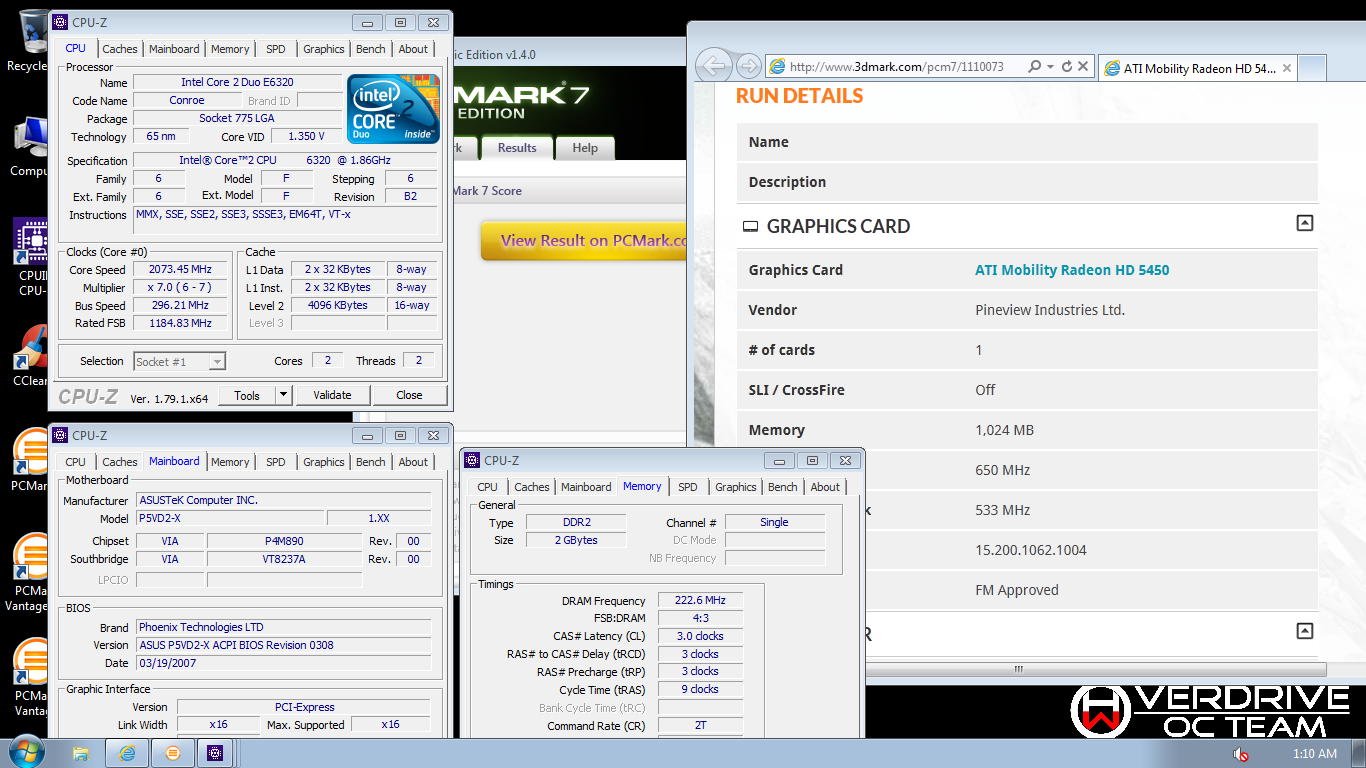Viewport: 1366px width, 768px height.
Task: Open the PCMark desktop shortcut icon
Action: (x=30, y=461)
